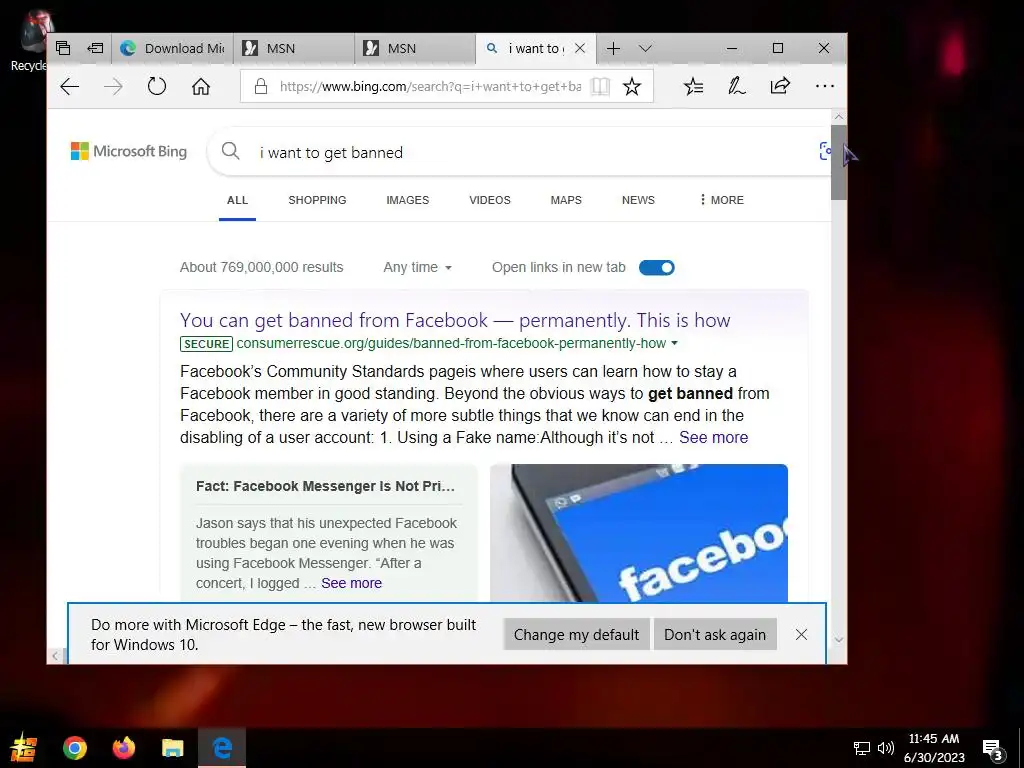Open Edge Settings and more menu
Screen dimensions: 1024x768
[825, 86]
